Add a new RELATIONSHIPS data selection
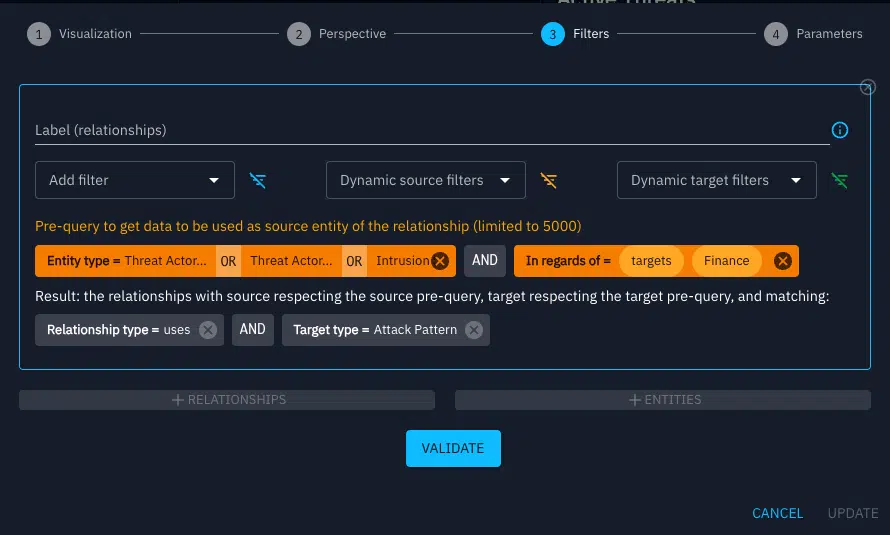The height and width of the screenshot is (535, 890). (x=227, y=400)
